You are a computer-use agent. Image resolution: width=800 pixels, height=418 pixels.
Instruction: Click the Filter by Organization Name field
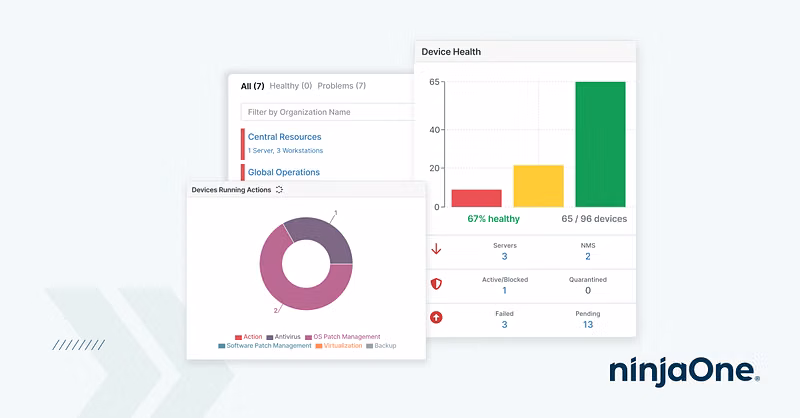point(328,112)
